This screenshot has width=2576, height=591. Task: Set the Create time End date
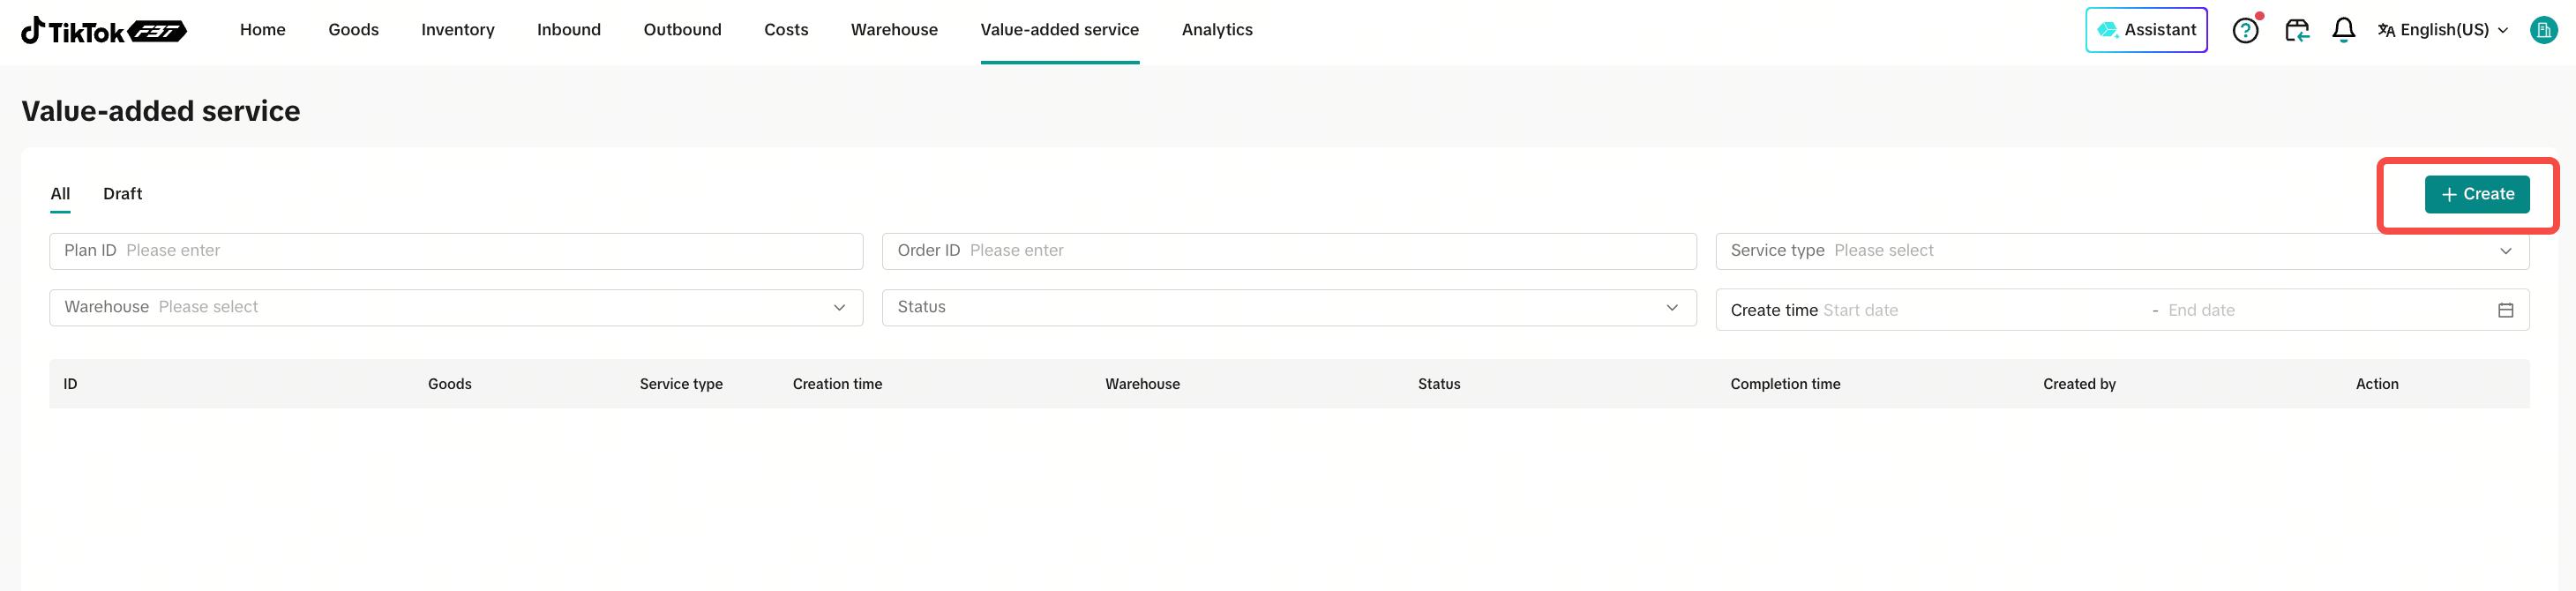[2201, 310]
